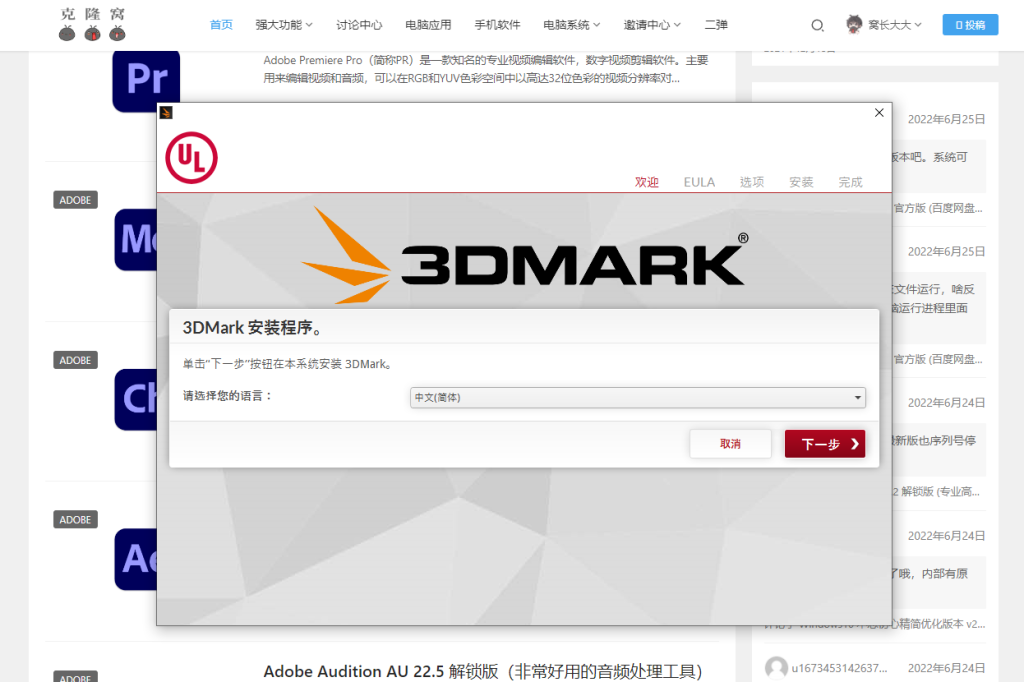1024x682 pixels.
Task: Open the Media Encoder thumbnail behind installer
Action: 136,239
